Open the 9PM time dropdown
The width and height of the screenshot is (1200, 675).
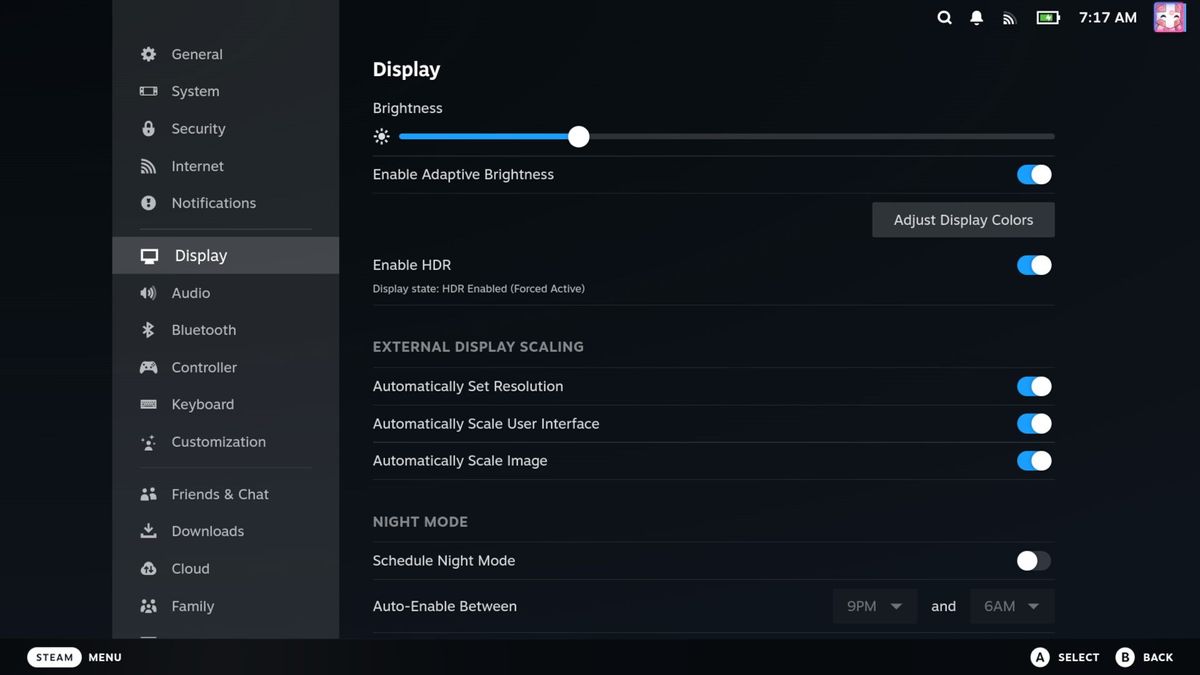point(874,606)
